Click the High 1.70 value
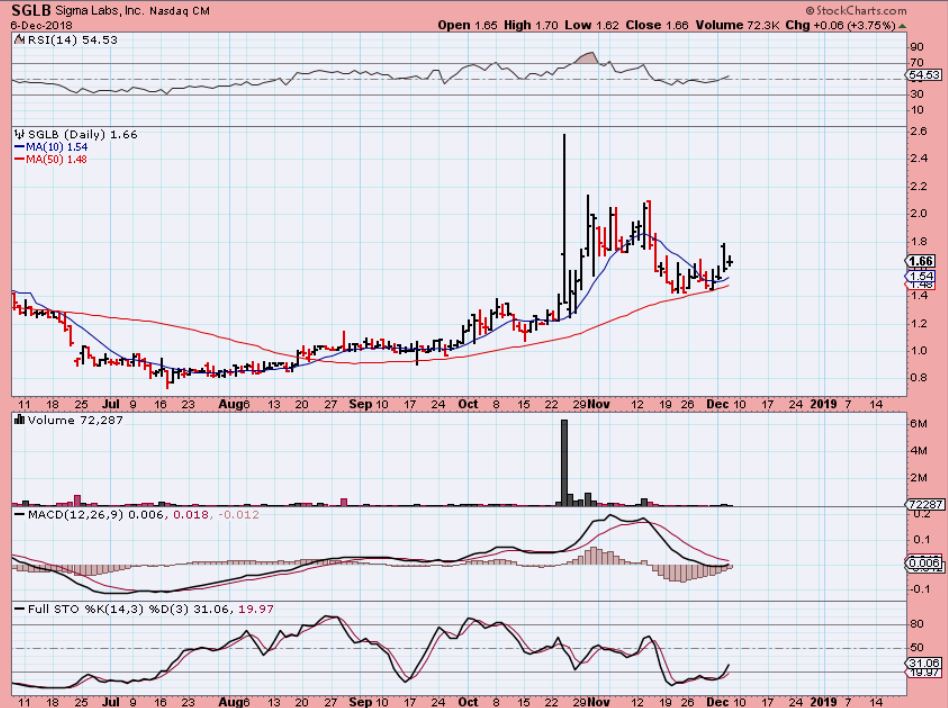 530,25
